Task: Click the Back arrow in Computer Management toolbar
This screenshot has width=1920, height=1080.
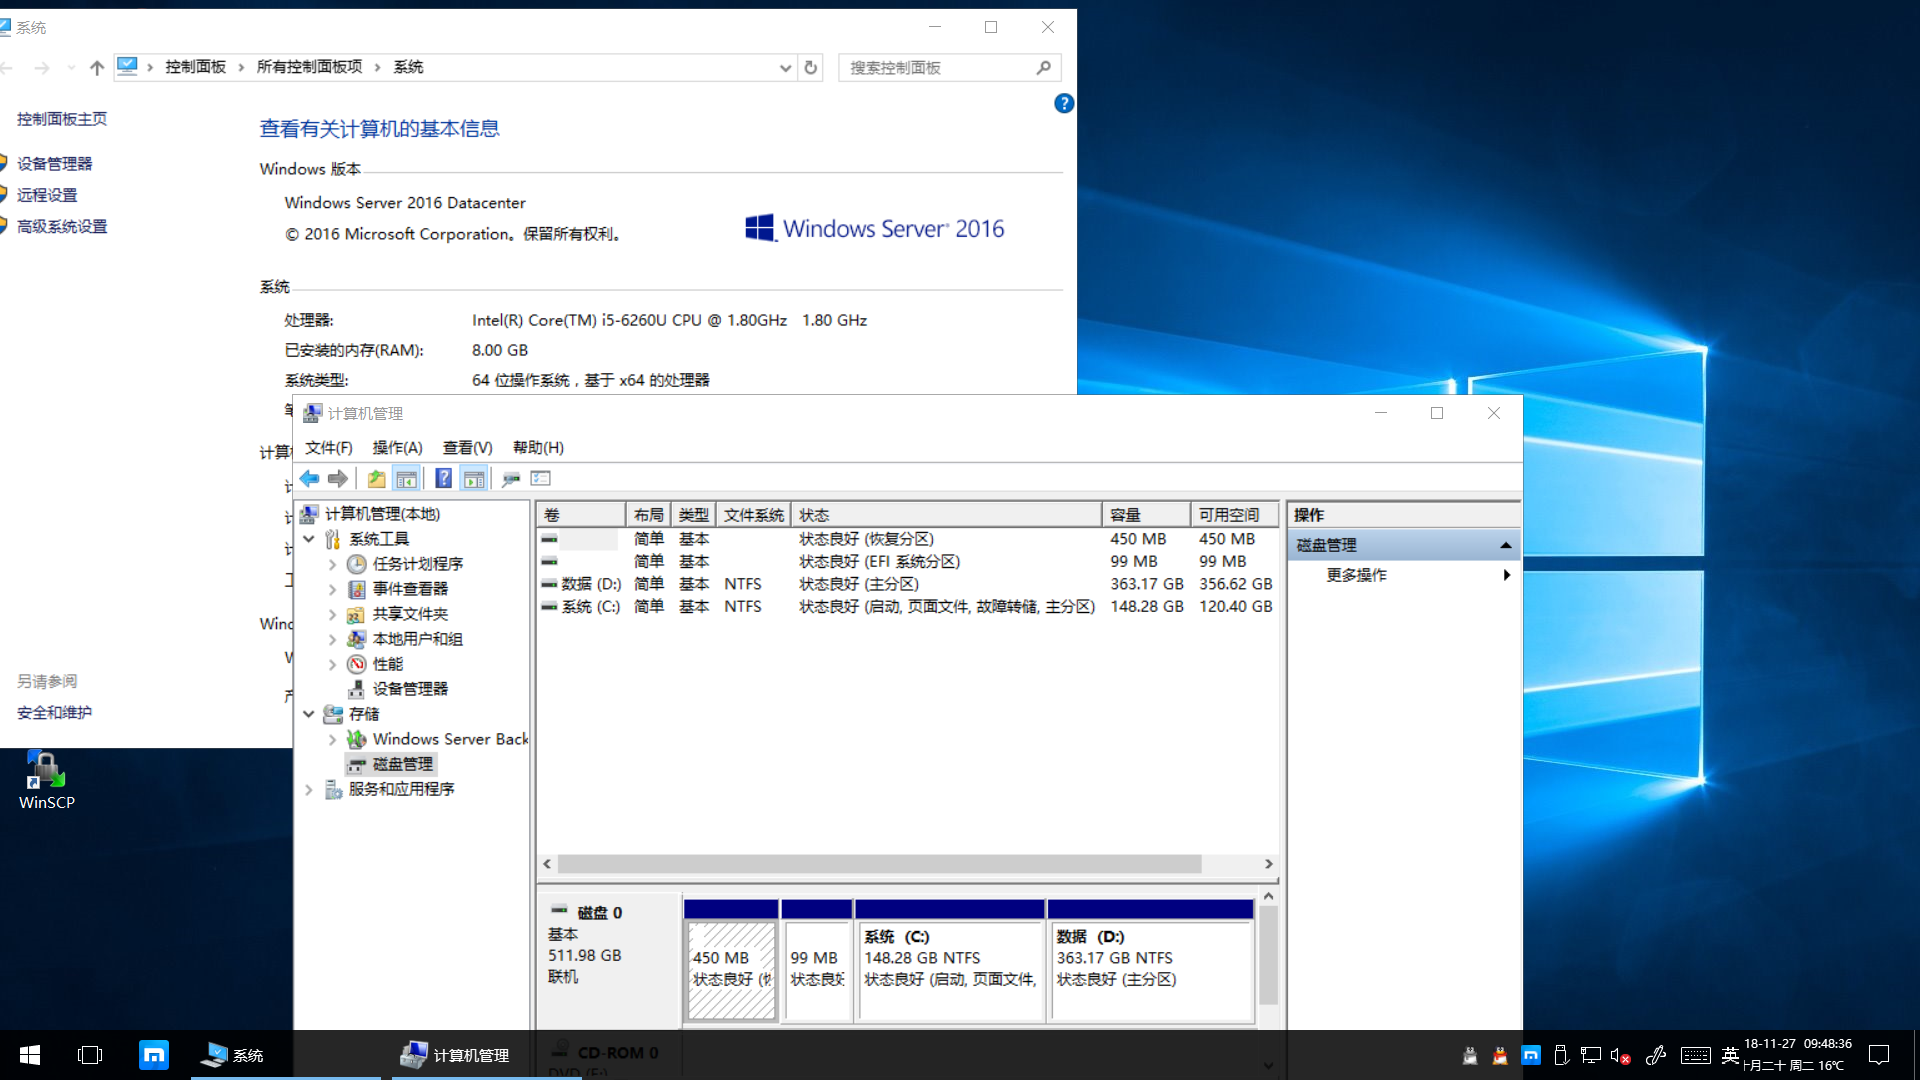Action: click(x=309, y=479)
